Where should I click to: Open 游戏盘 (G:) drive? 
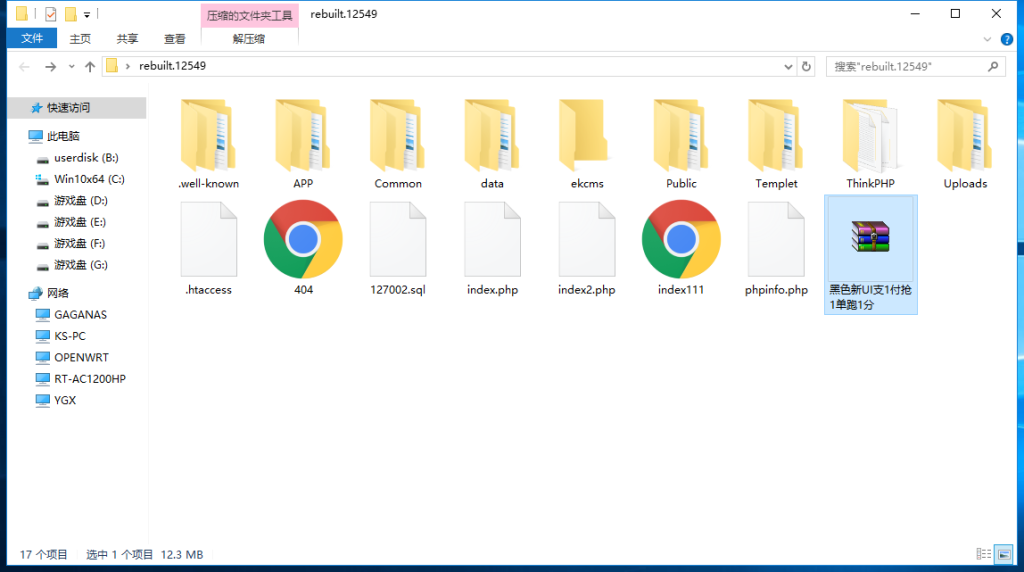tap(80, 264)
